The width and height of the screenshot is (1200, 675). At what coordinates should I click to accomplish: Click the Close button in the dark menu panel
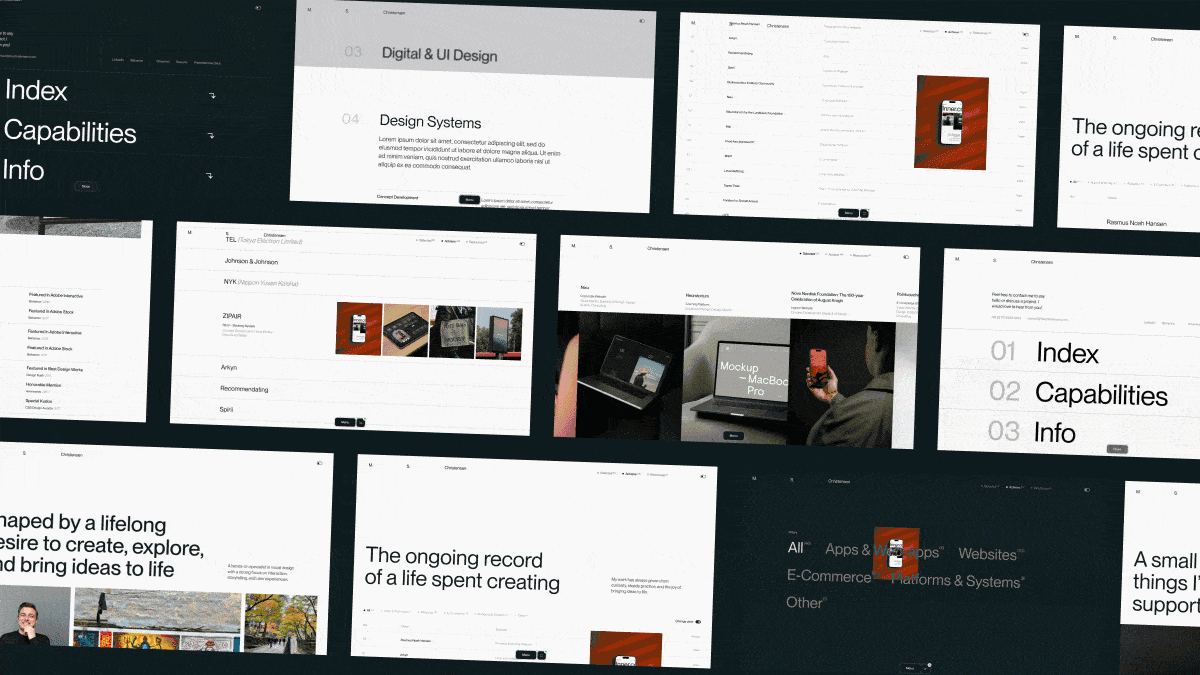[85, 186]
